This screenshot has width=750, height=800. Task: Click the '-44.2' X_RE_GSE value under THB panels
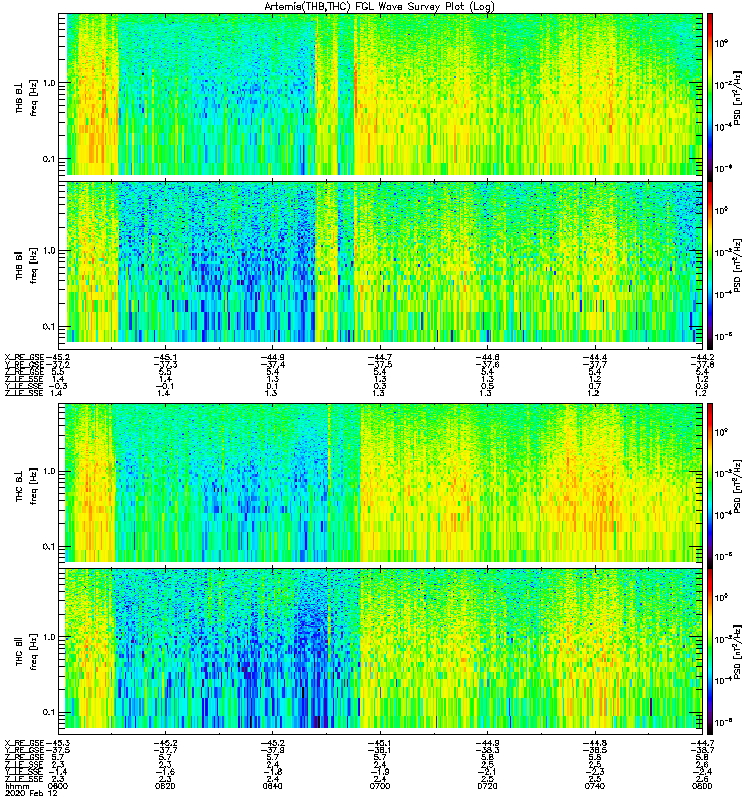(702, 357)
